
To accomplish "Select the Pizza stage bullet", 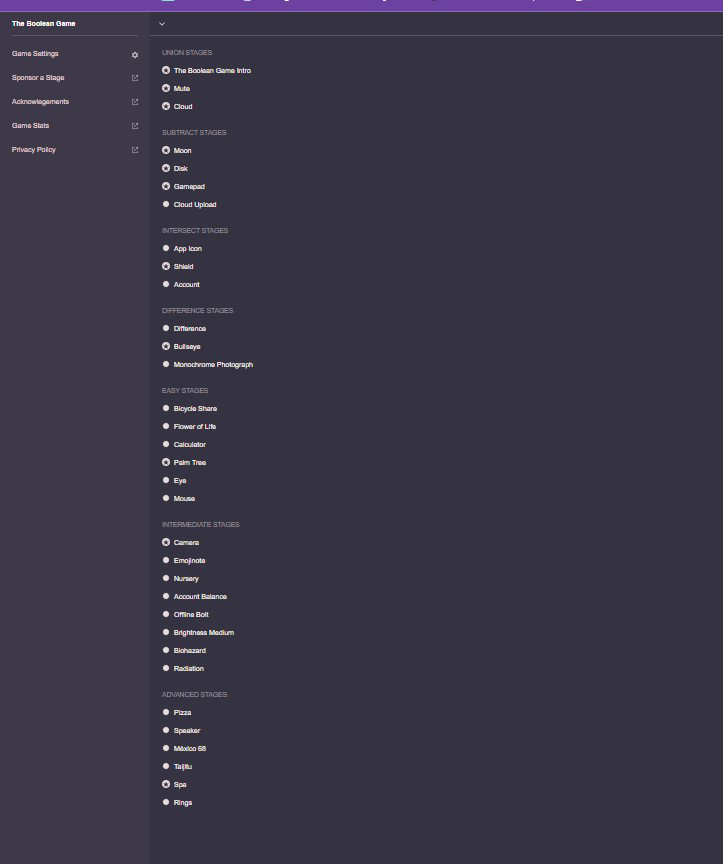I will point(166,713).
